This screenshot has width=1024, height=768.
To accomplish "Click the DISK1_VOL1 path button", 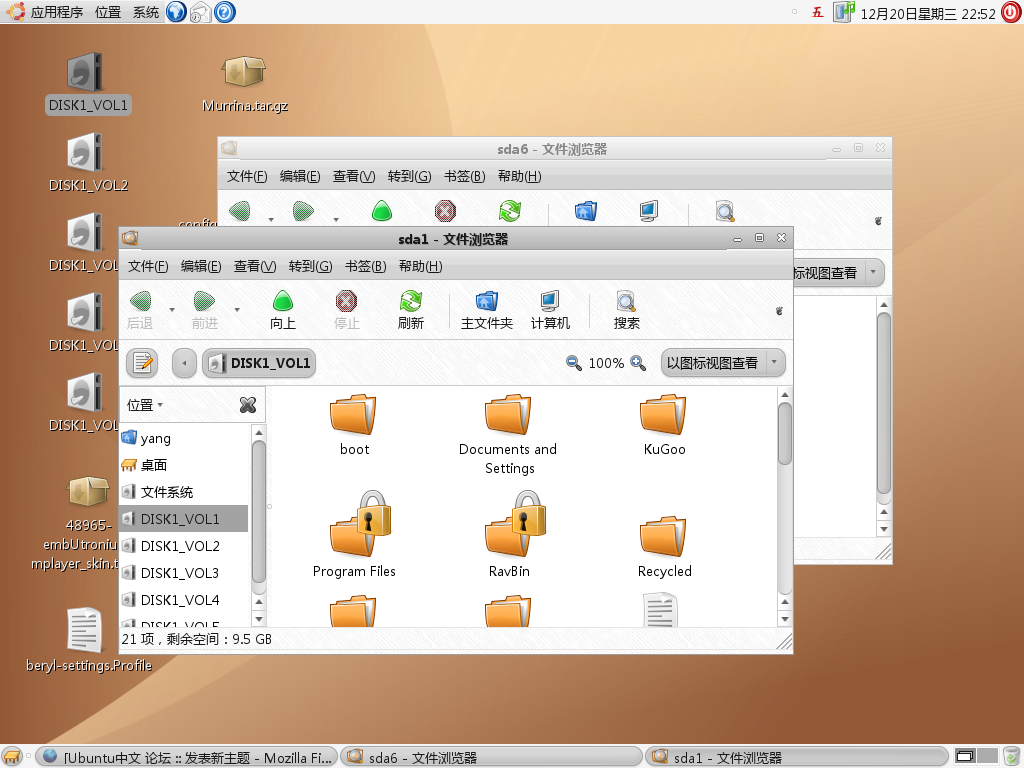I will 259,363.
